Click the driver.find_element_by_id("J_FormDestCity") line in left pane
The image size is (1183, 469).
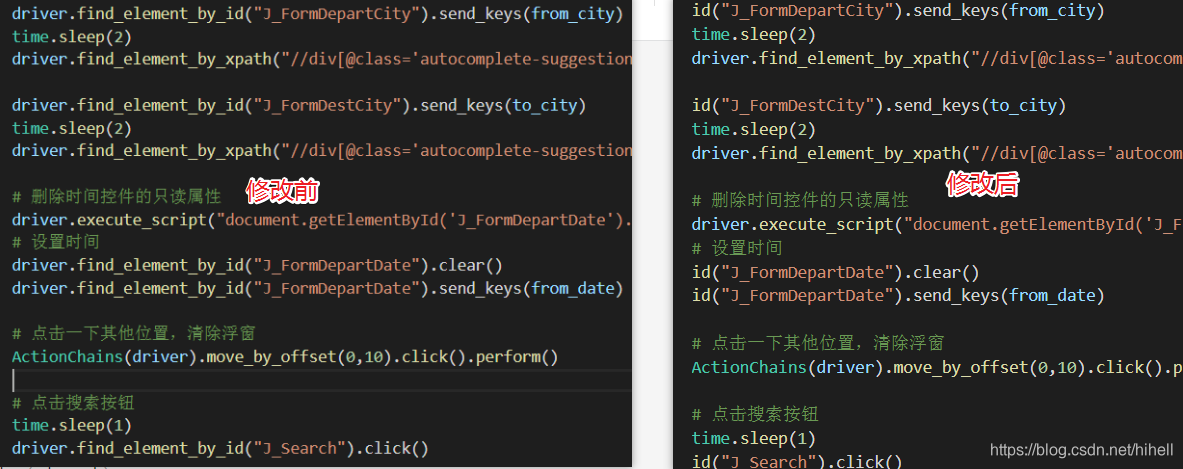coord(299,105)
